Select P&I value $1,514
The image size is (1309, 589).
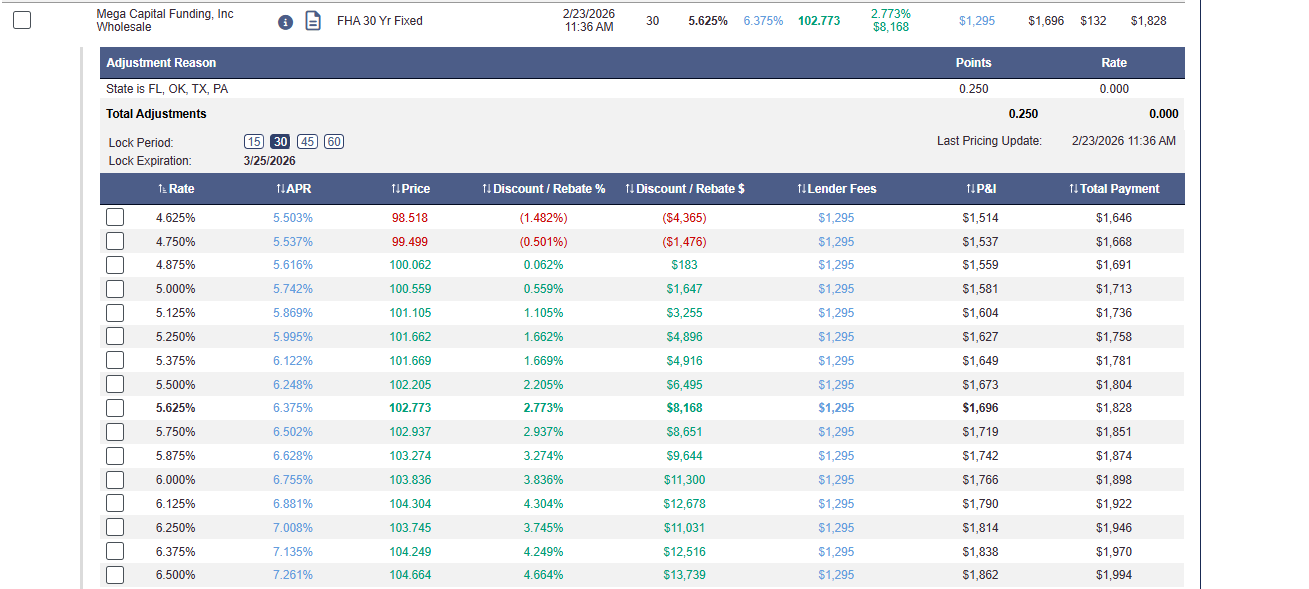click(981, 218)
